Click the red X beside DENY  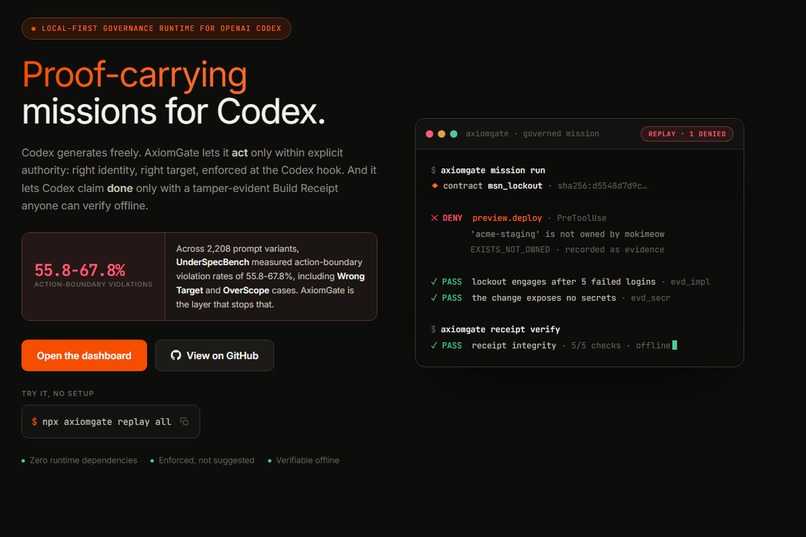click(434, 218)
